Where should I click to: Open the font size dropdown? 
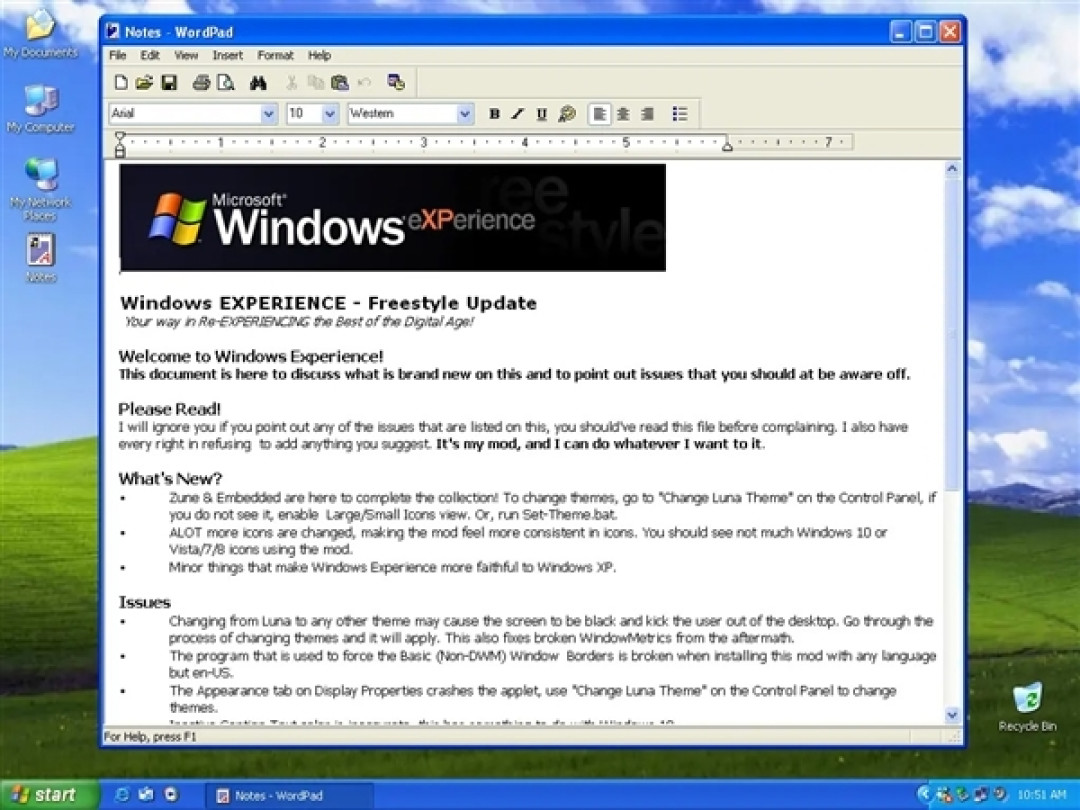[328, 113]
